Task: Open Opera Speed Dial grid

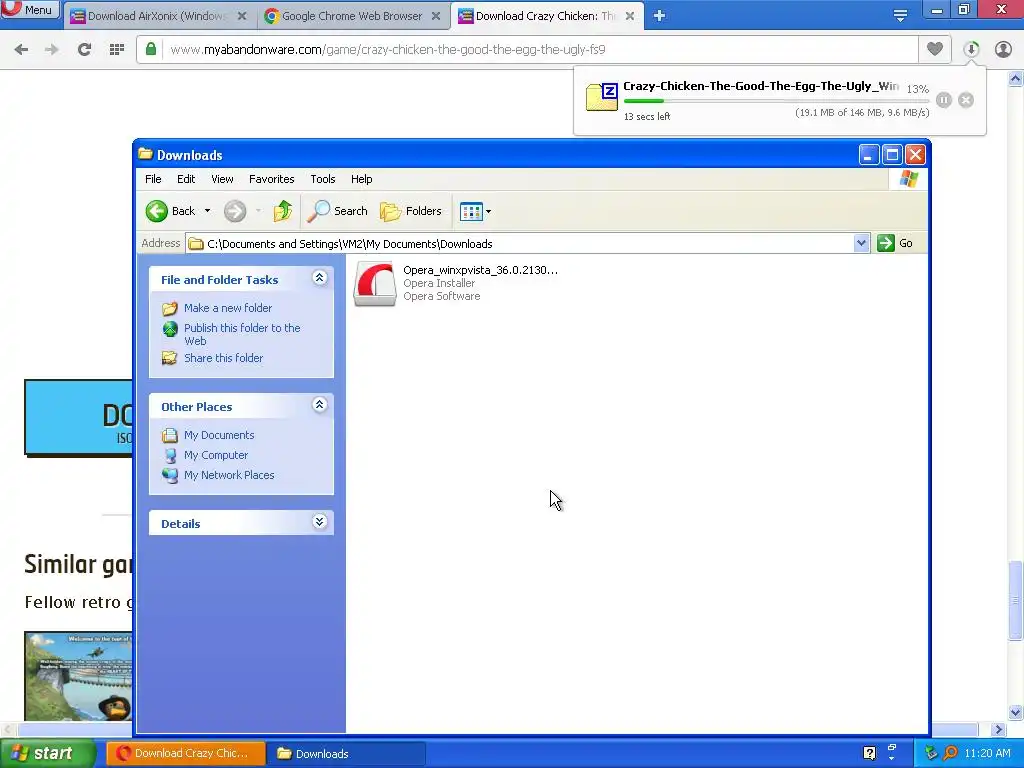Action: pos(117,49)
